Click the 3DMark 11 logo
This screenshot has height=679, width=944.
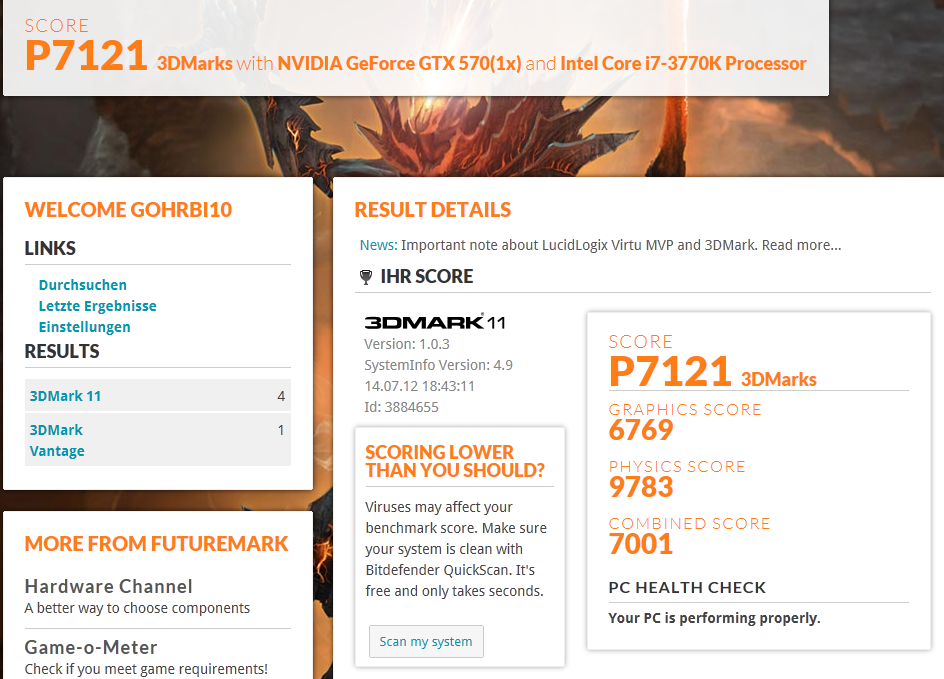[435, 322]
